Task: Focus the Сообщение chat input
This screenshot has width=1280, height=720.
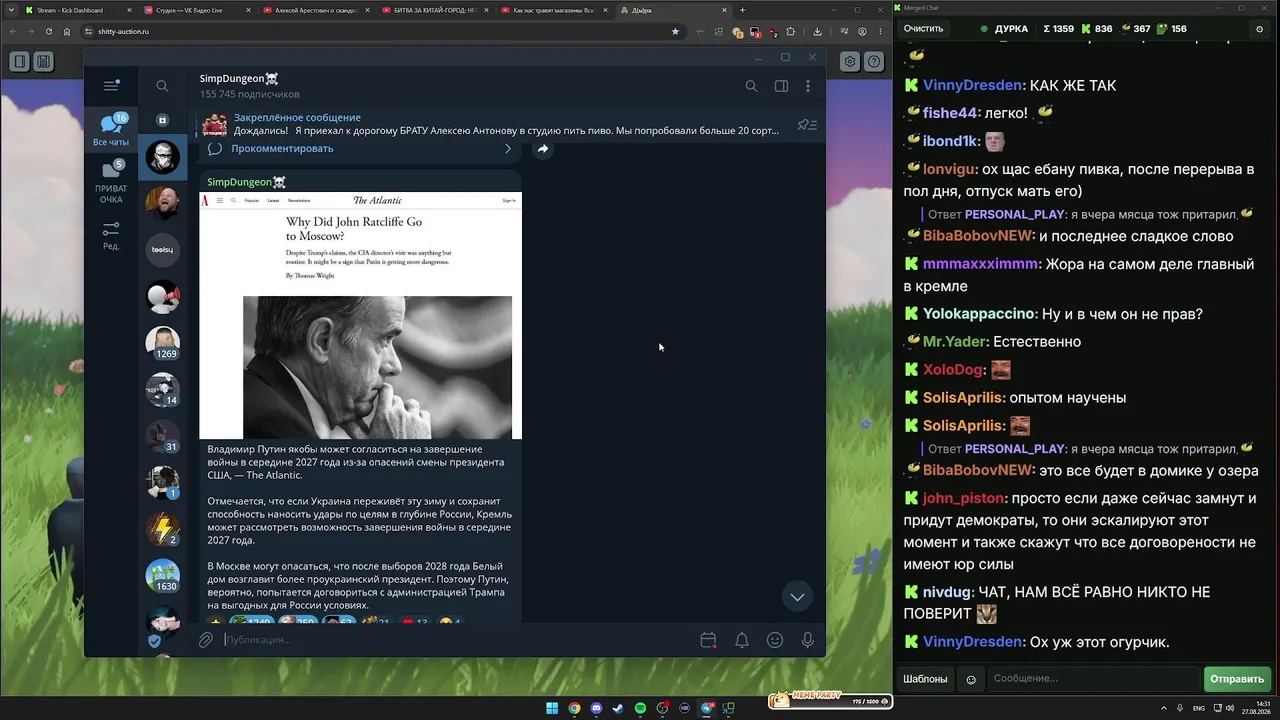Action: (1093, 679)
